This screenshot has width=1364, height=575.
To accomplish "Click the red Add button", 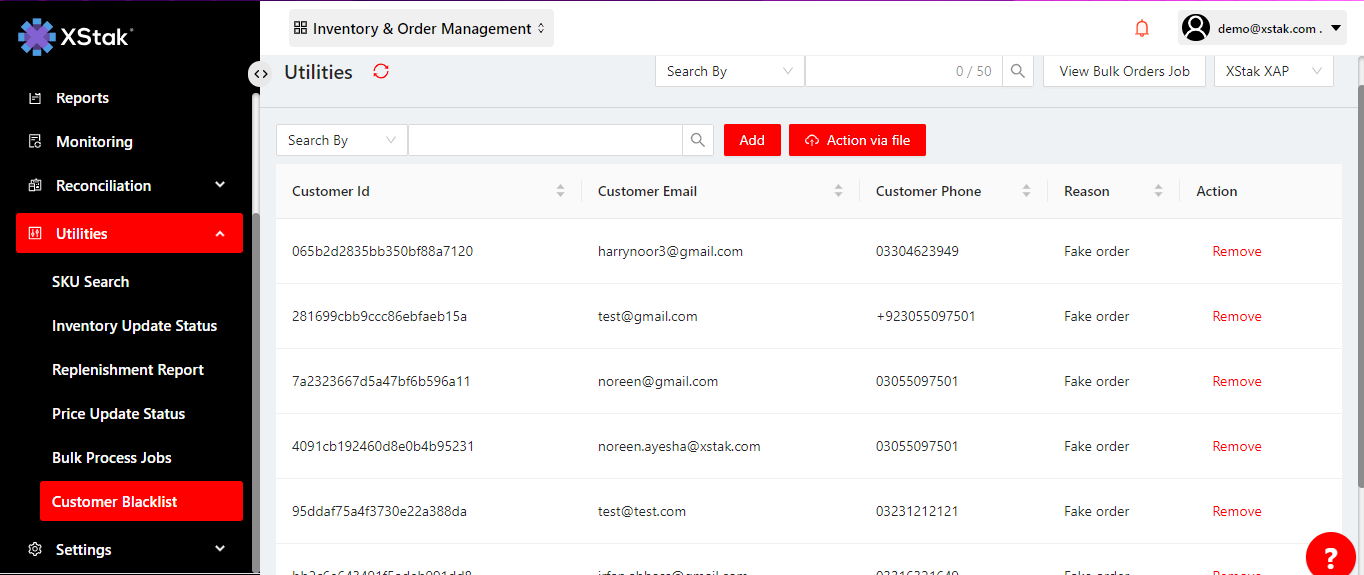I will point(752,140).
